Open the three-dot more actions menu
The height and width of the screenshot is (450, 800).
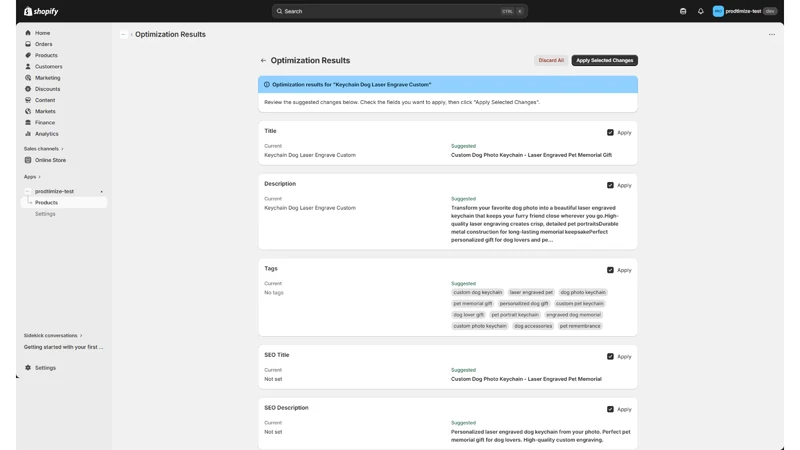pyautogui.click(x=771, y=34)
